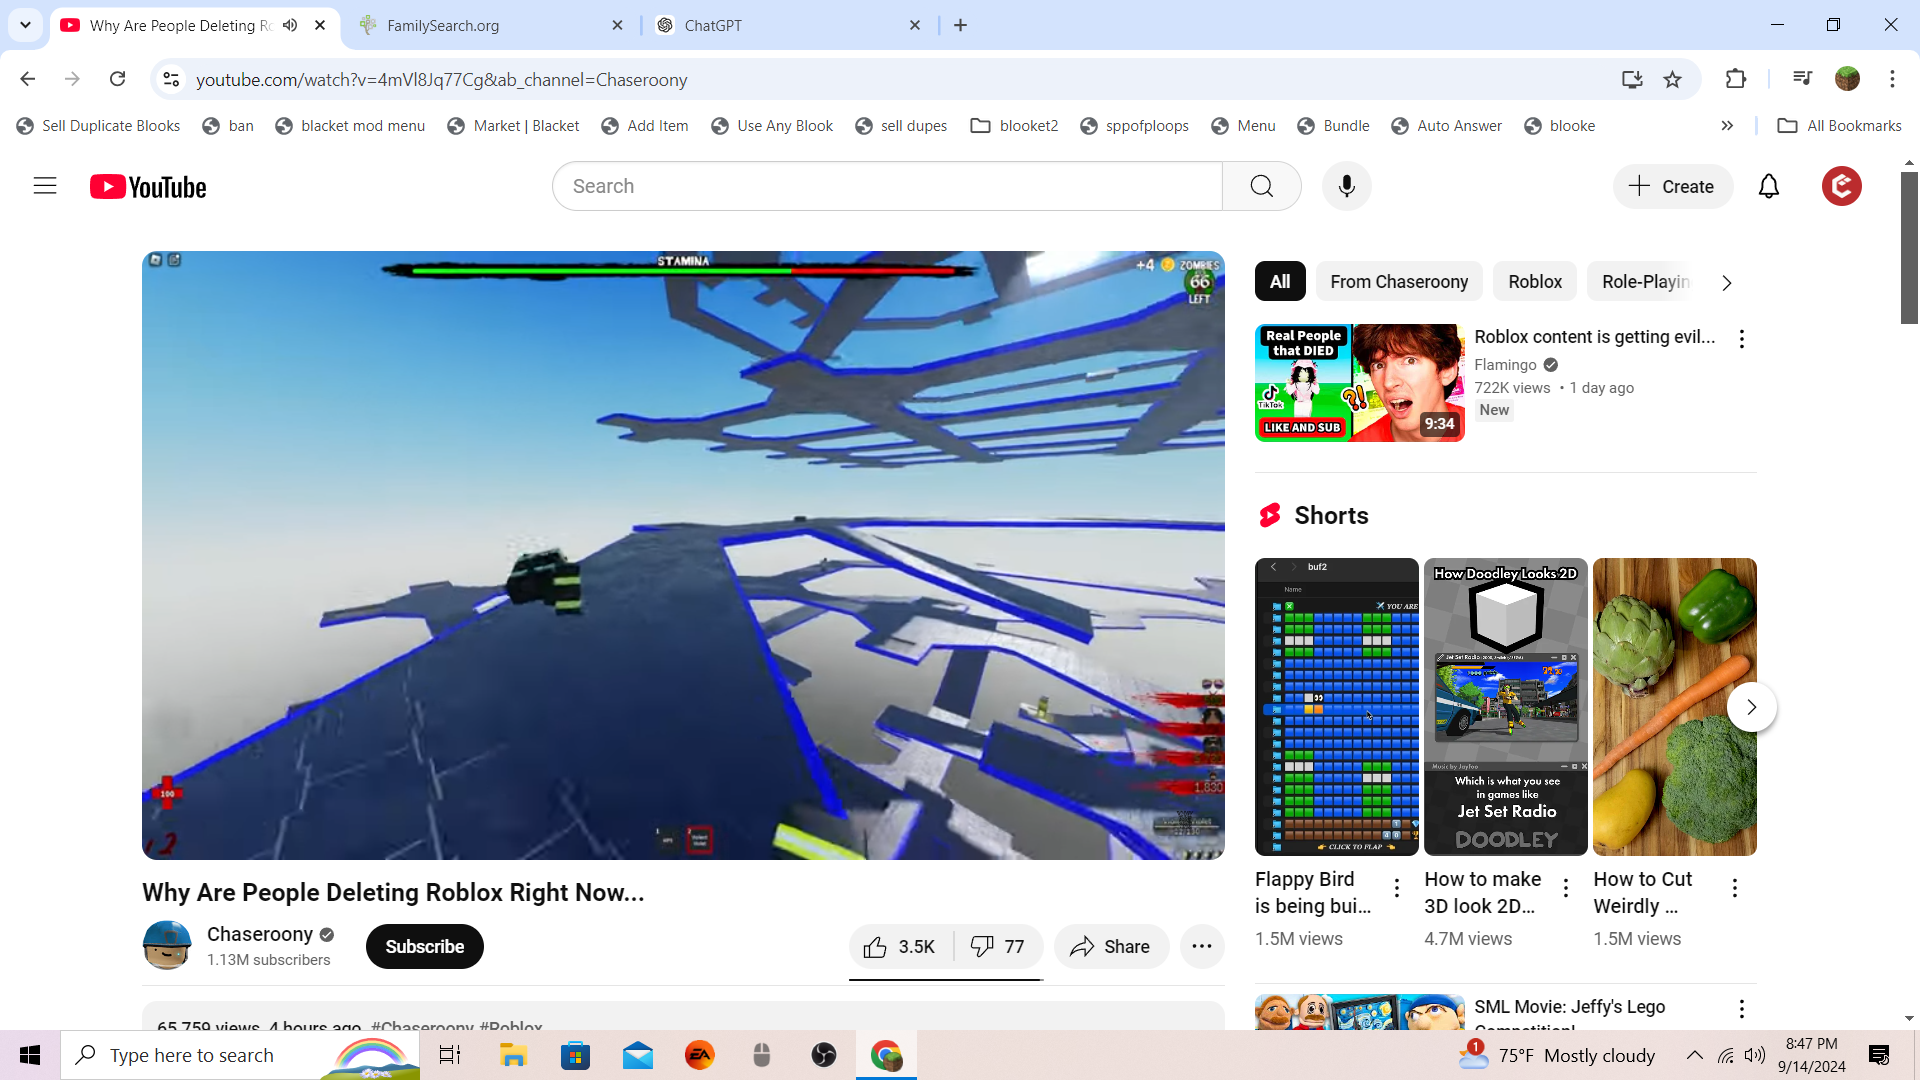Click the Share button
Image resolution: width=1920 pixels, height=1080 pixels.
[1110, 947]
